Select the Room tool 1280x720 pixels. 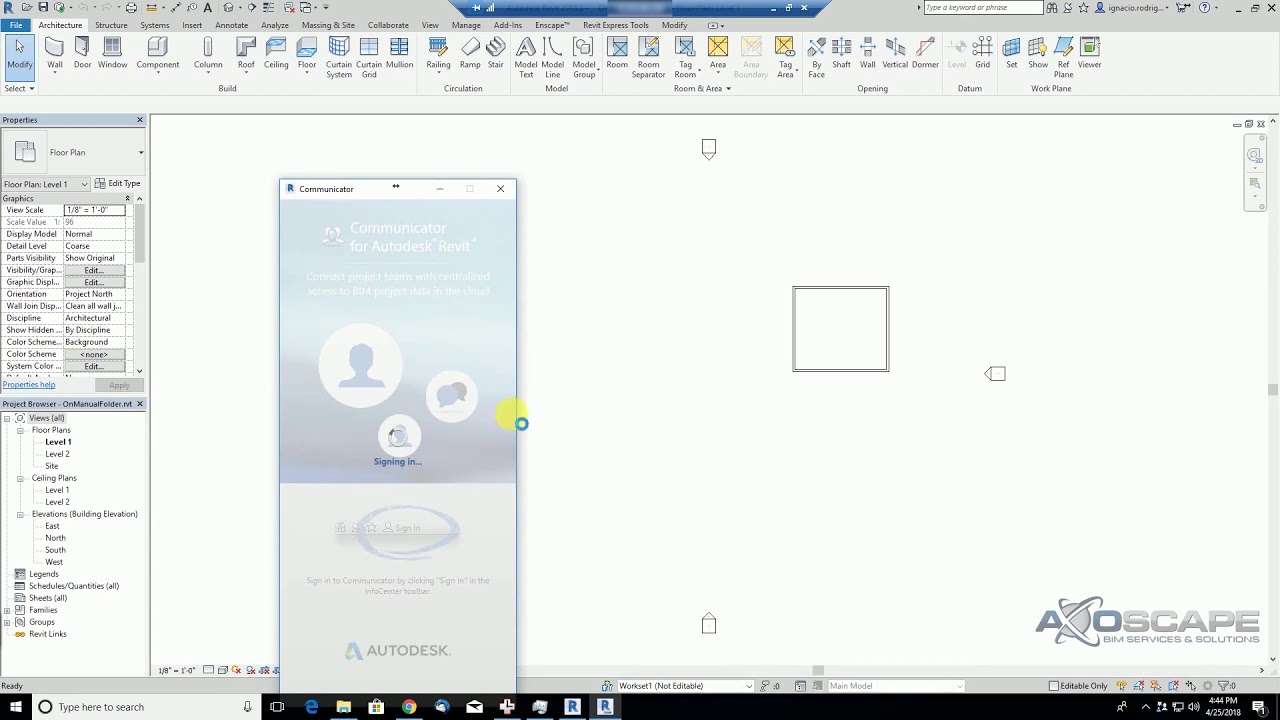pyautogui.click(x=617, y=54)
